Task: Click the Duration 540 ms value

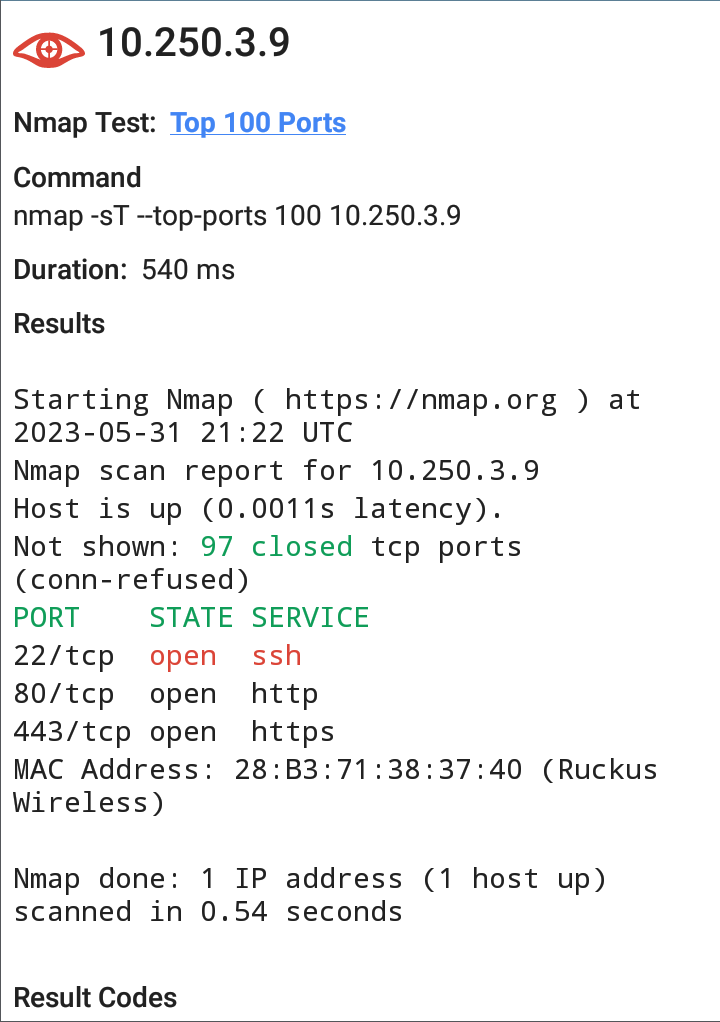Action: point(188,270)
